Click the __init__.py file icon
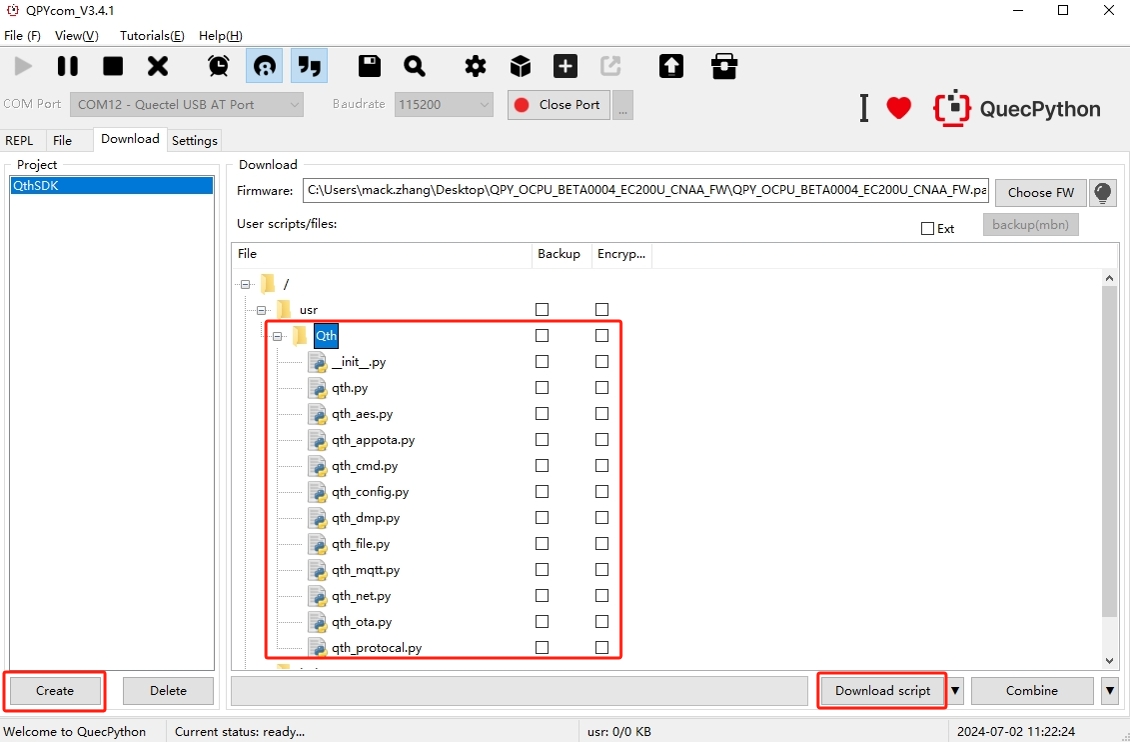The width and height of the screenshot is (1130, 742). pyautogui.click(x=317, y=362)
